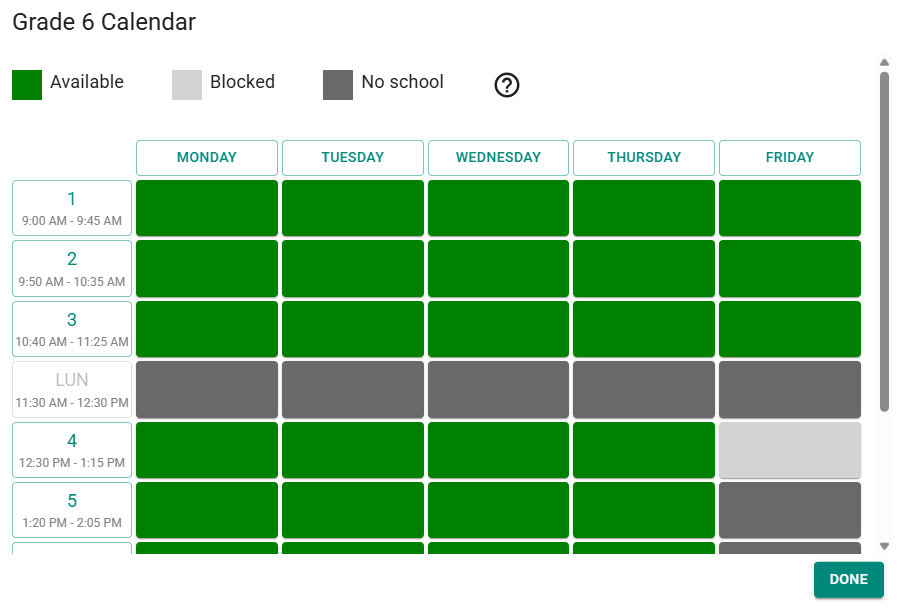Click the LUN lunch period label

tap(71, 390)
